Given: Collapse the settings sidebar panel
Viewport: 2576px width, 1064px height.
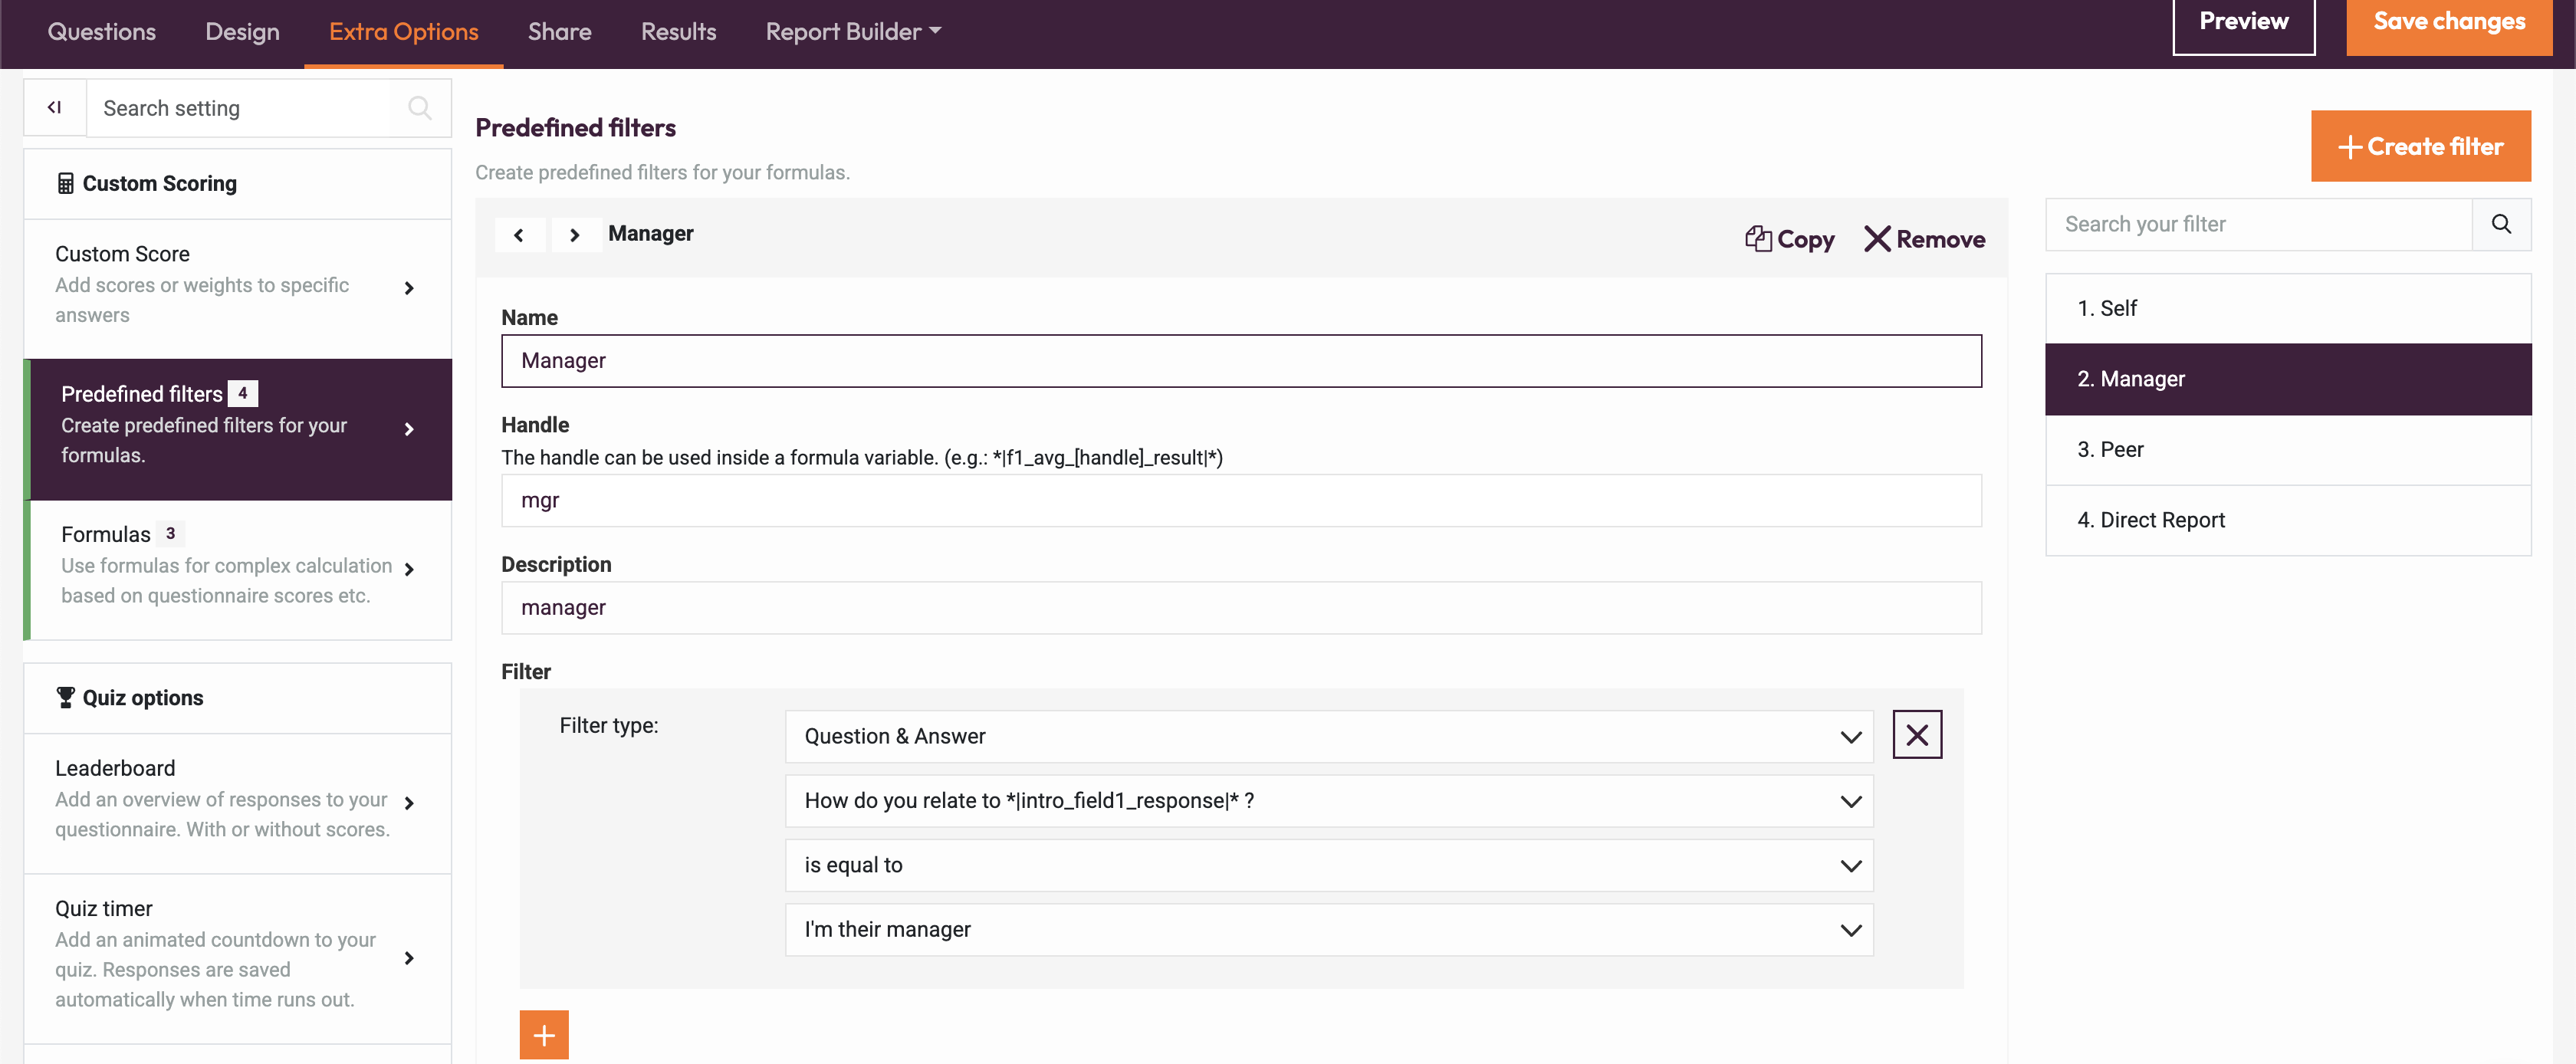Looking at the screenshot, I should 55,107.
